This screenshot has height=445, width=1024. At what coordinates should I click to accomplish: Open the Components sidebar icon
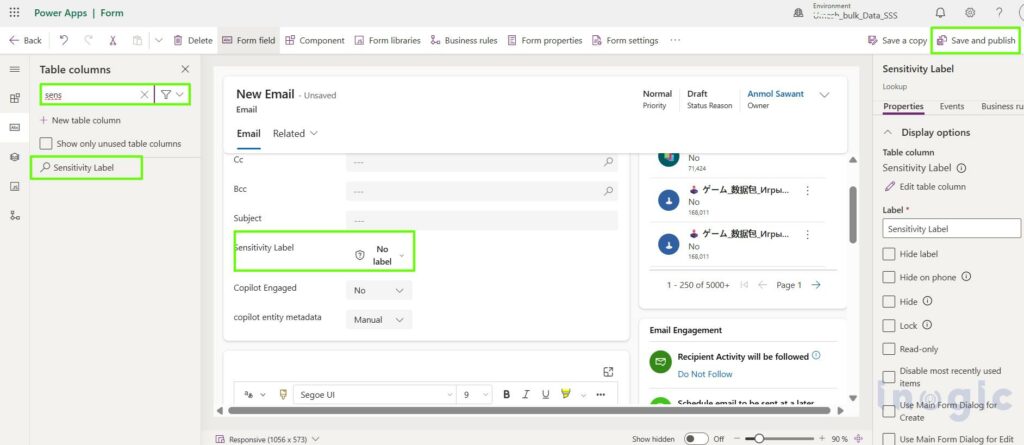[14, 99]
